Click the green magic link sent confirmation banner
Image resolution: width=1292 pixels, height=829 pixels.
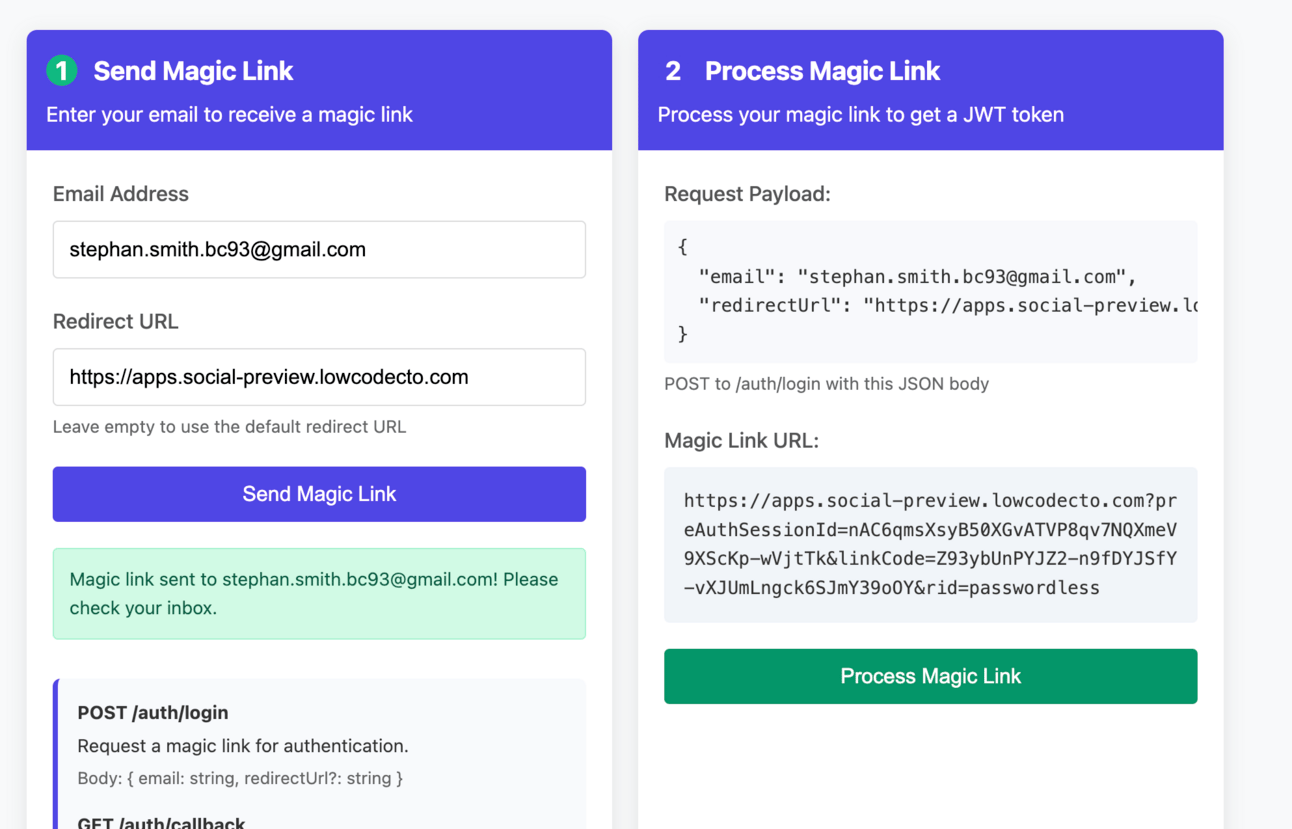pos(319,593)
